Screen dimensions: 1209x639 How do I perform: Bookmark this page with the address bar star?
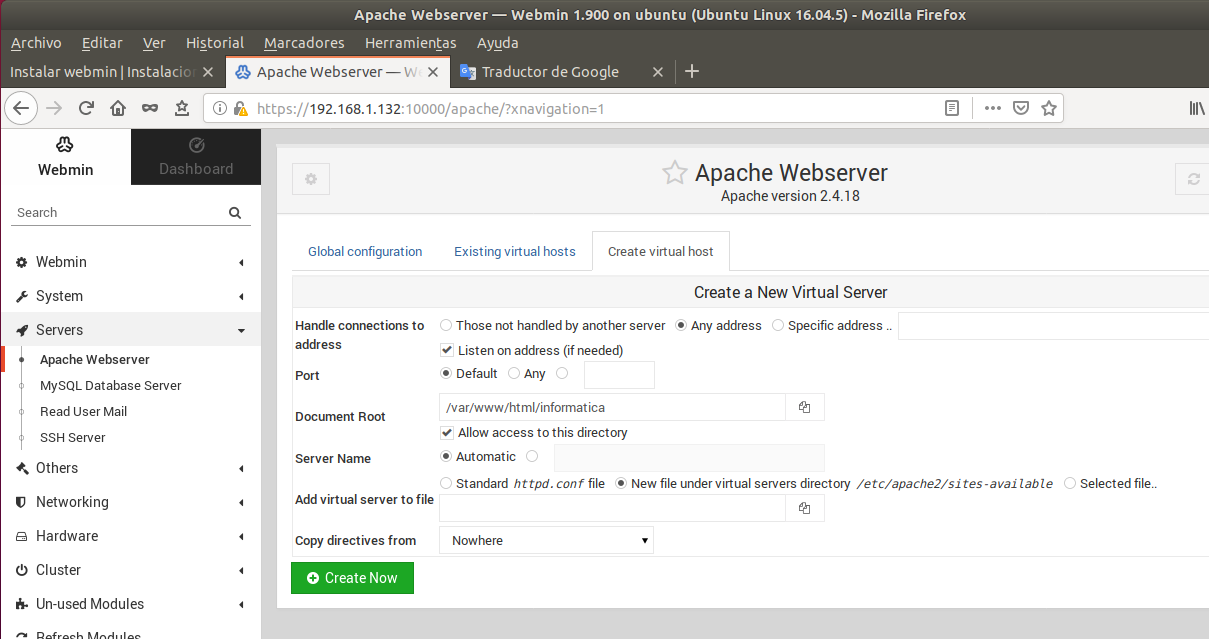[1049, 108]
